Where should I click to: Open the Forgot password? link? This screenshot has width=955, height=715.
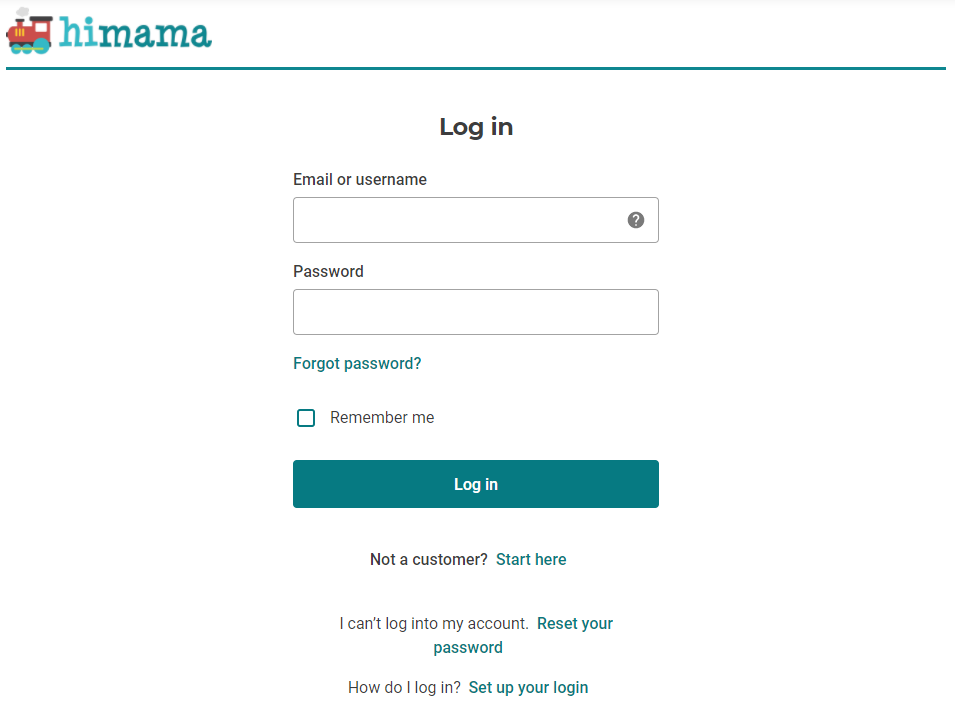click(x=357, y=363)
